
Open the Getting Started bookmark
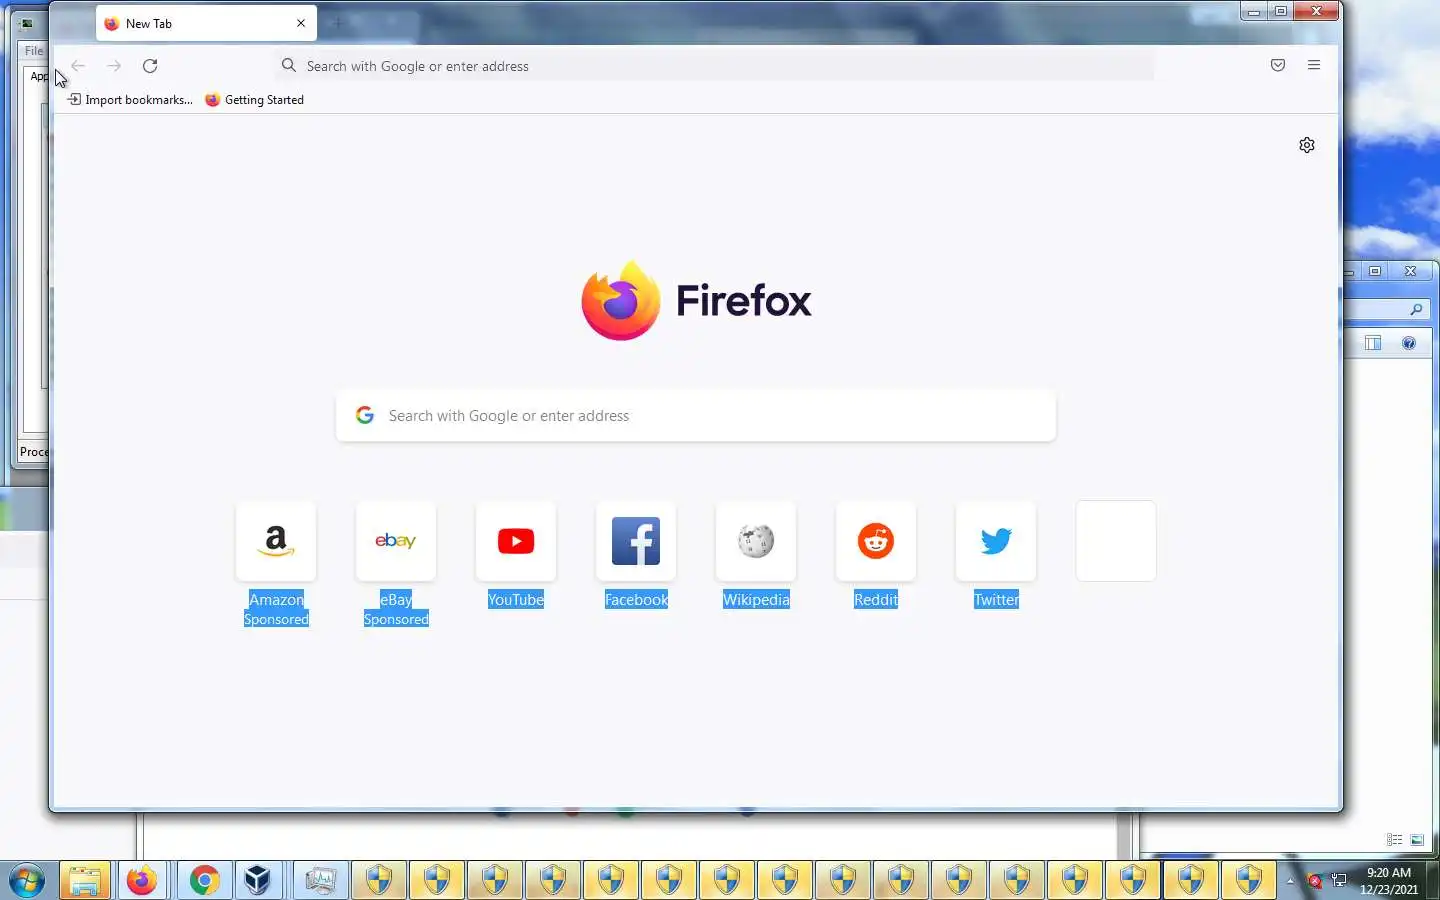tap(254, 100)
